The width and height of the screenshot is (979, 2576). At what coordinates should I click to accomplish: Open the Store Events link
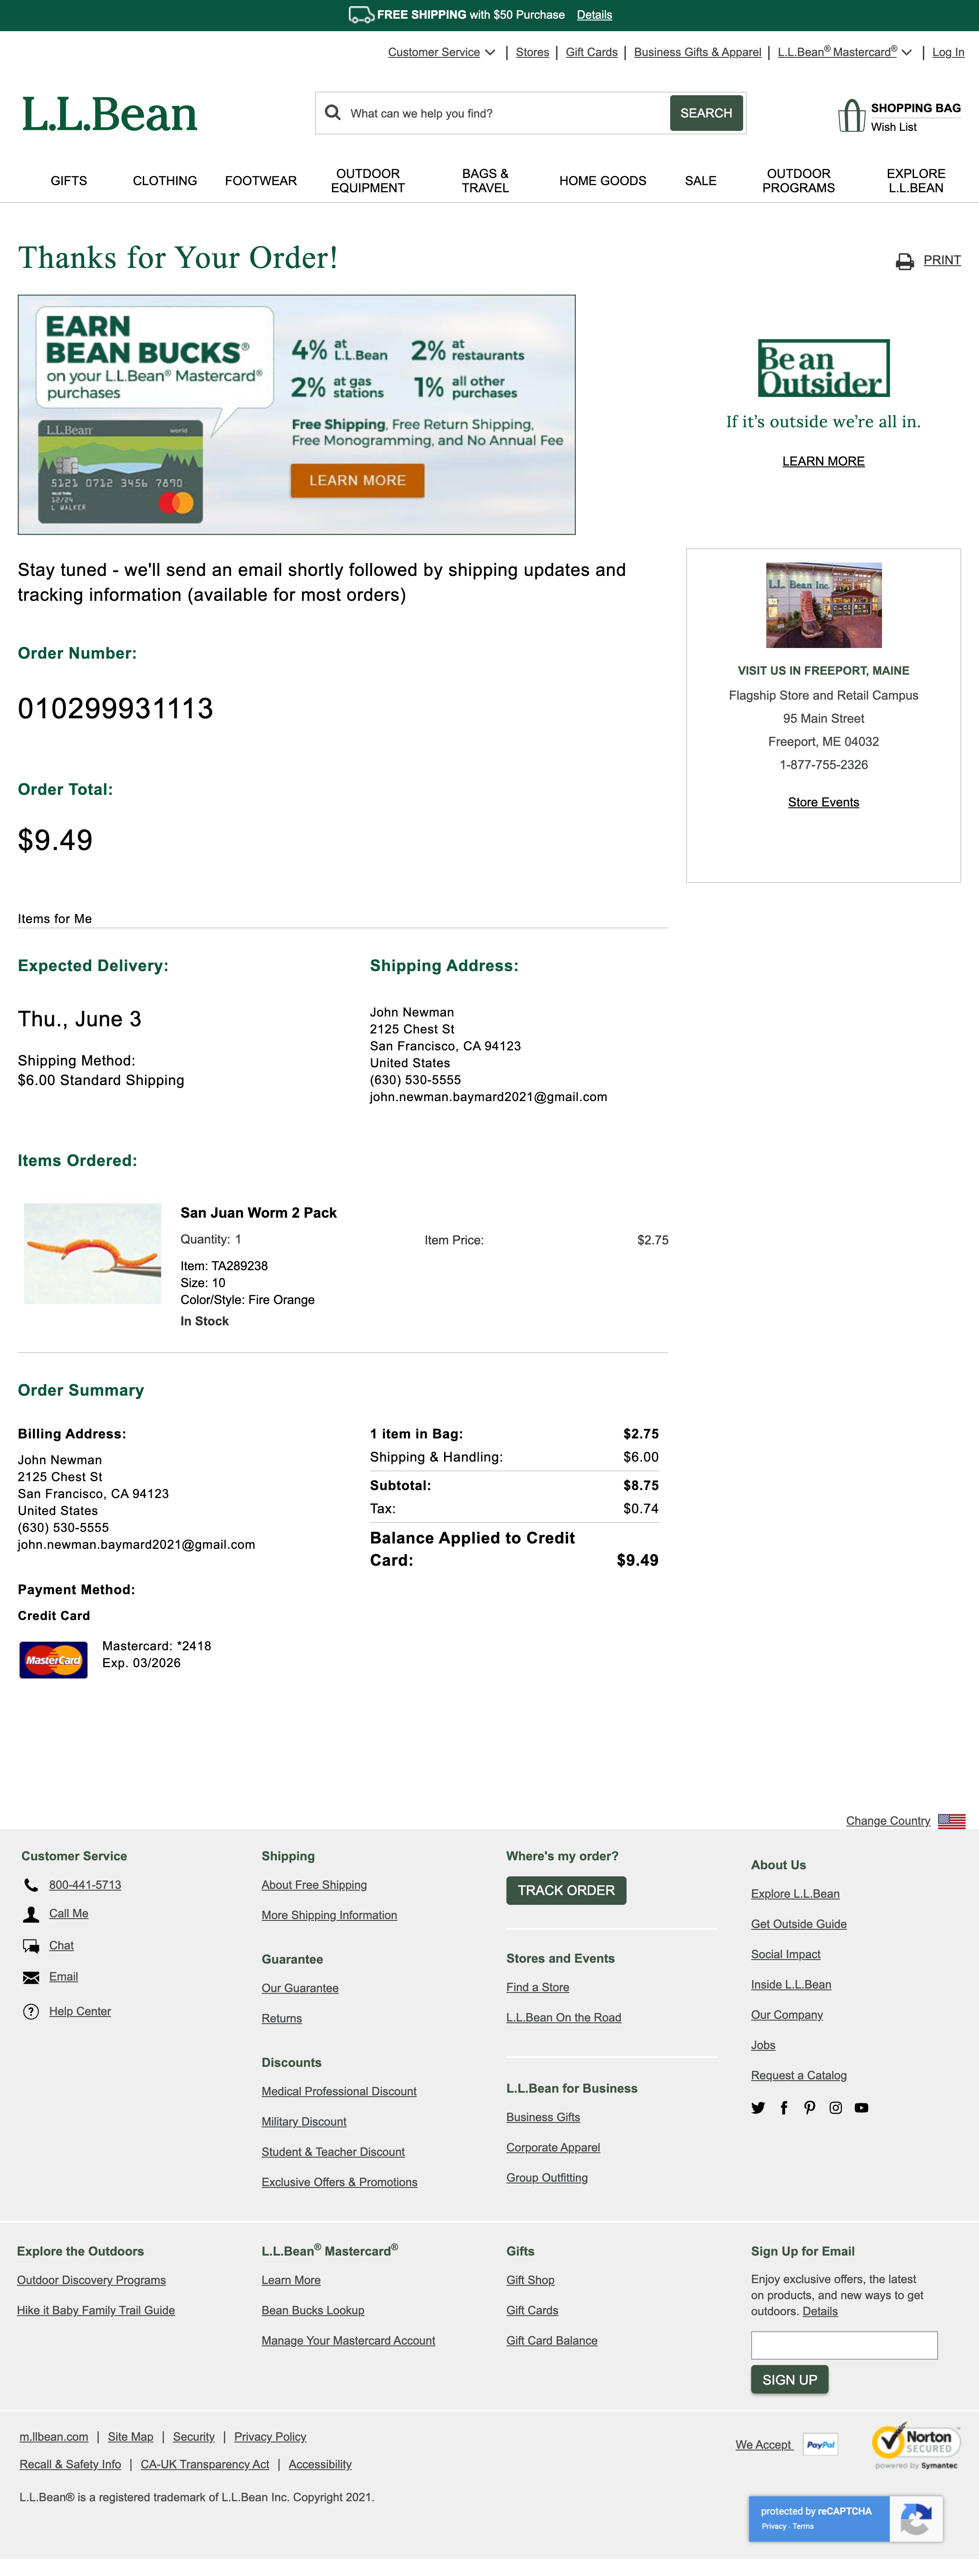(x=823, y=803)
